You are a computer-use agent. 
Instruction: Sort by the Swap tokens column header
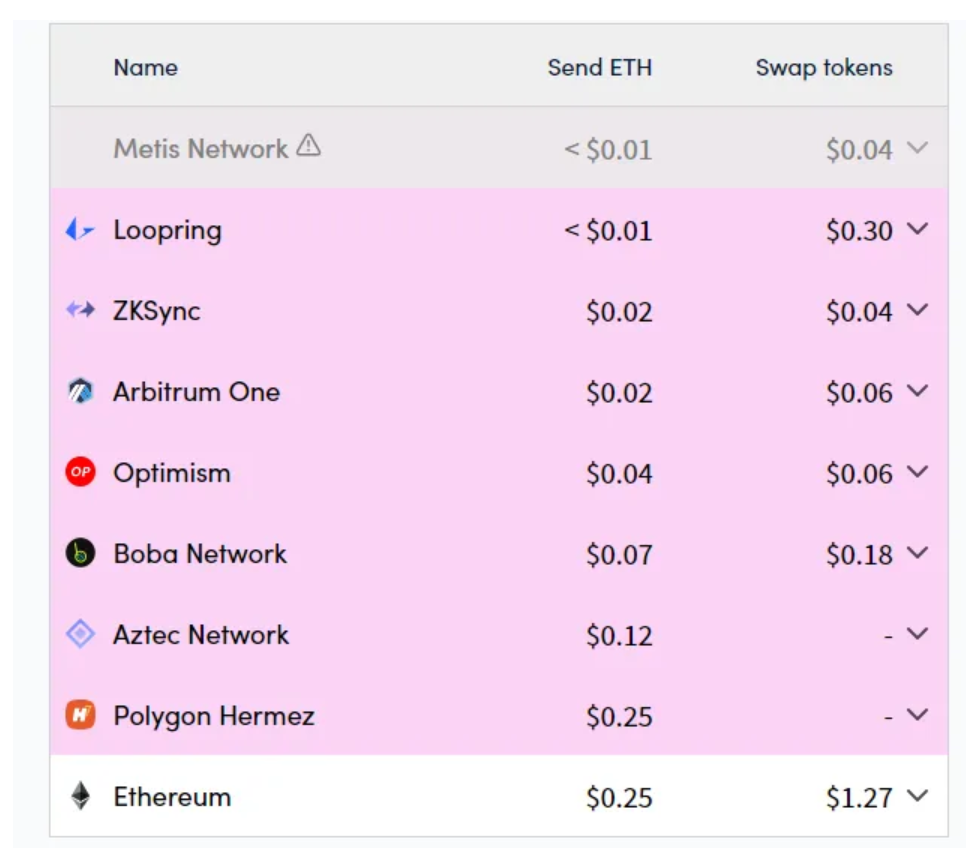point(823,68)
